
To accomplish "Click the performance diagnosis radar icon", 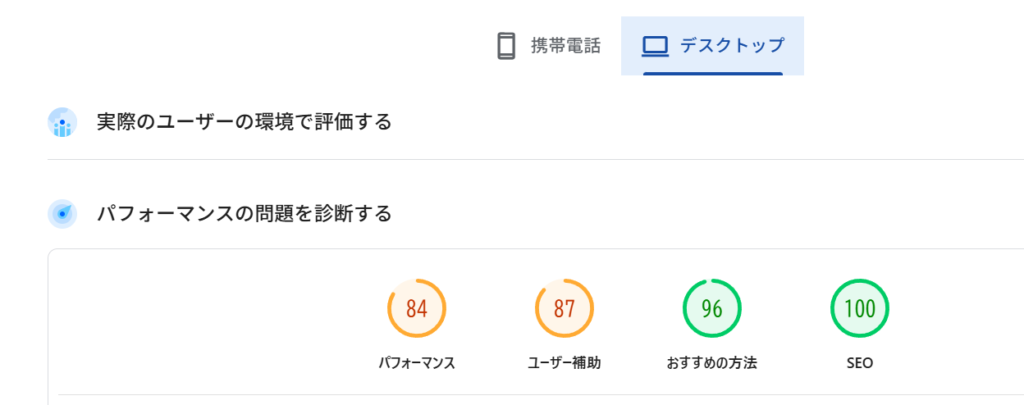I will click(x=63, y=214).
